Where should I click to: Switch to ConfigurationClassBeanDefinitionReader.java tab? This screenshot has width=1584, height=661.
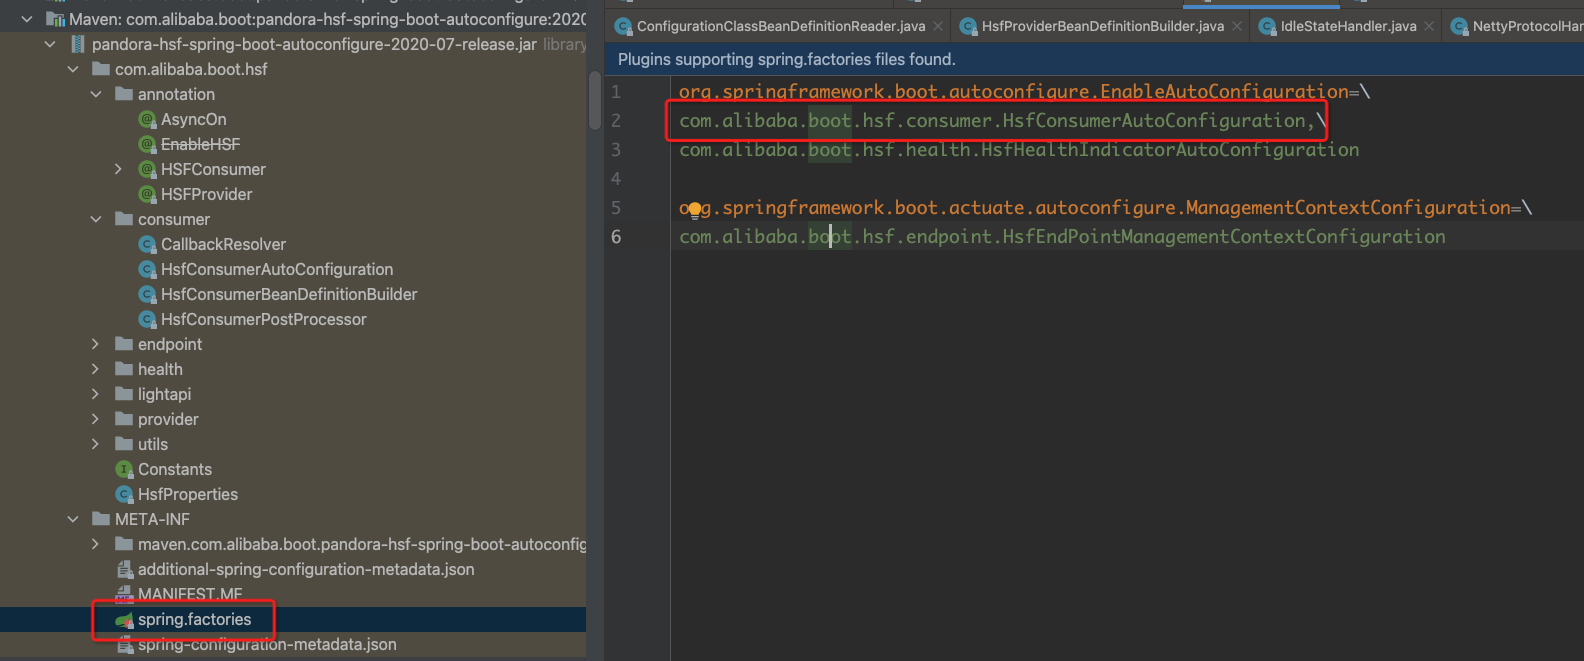(x=780, y=26)
